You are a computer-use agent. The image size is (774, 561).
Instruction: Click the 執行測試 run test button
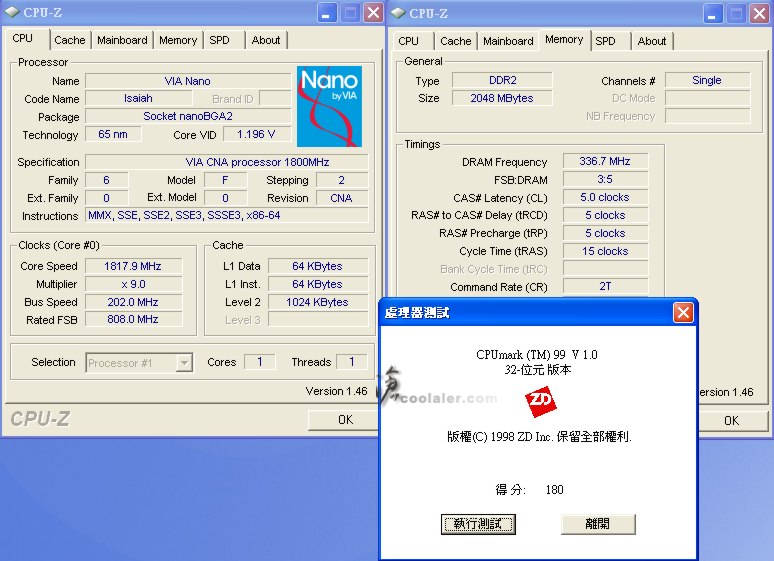click(x=478, y=524)
